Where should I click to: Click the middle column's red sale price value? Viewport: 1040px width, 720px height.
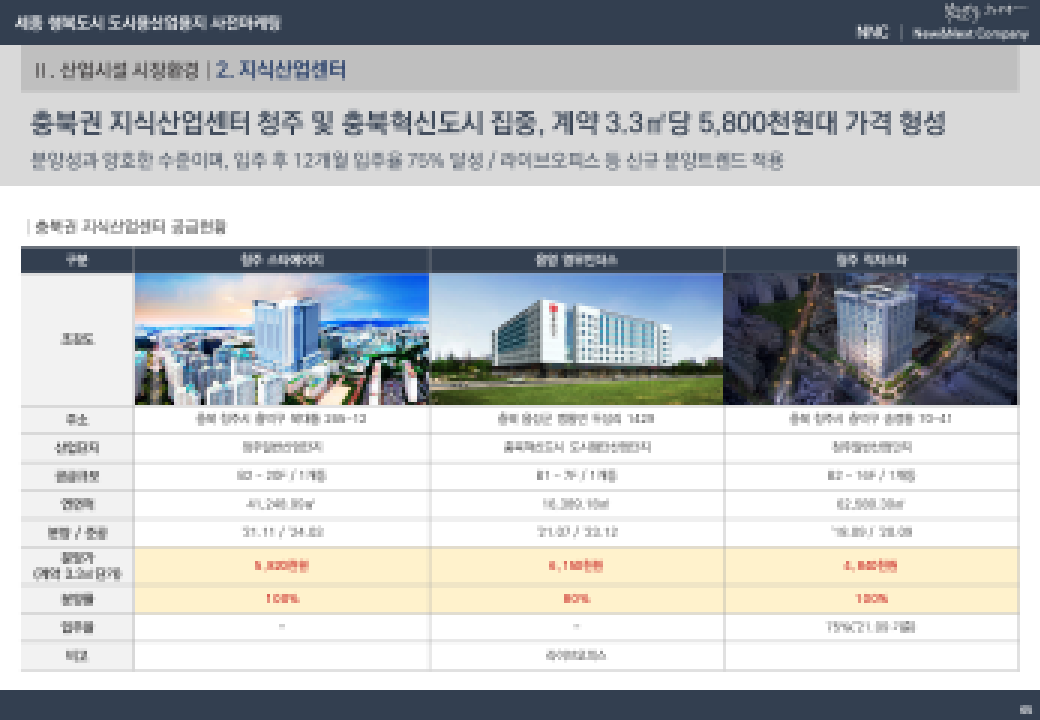click(x=576, y=566)
